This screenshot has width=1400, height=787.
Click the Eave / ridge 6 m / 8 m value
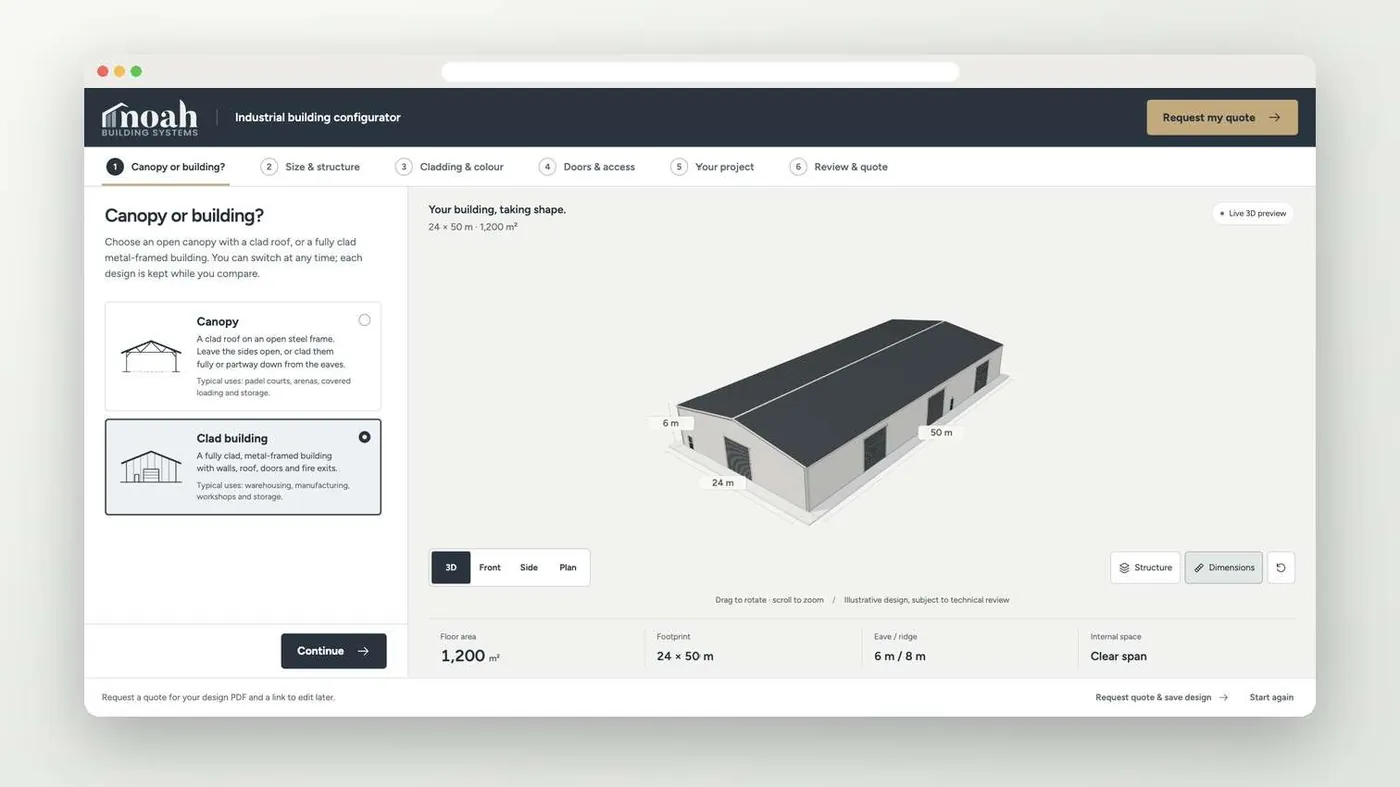900,656
